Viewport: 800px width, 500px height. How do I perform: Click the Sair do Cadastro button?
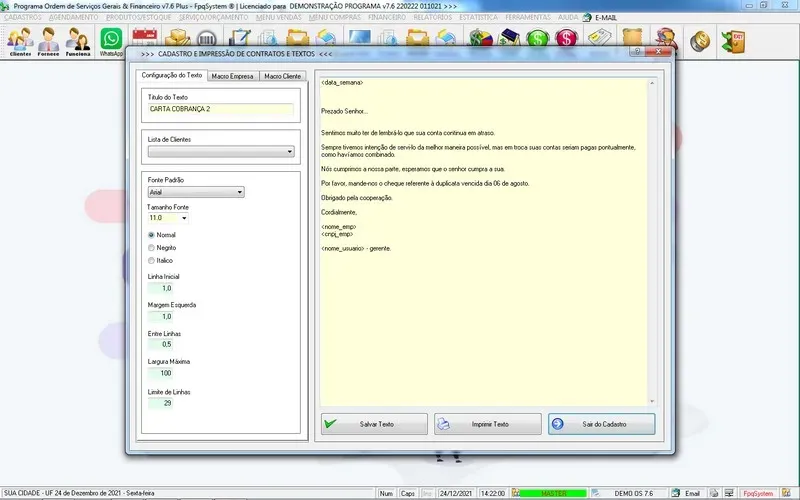601,424
